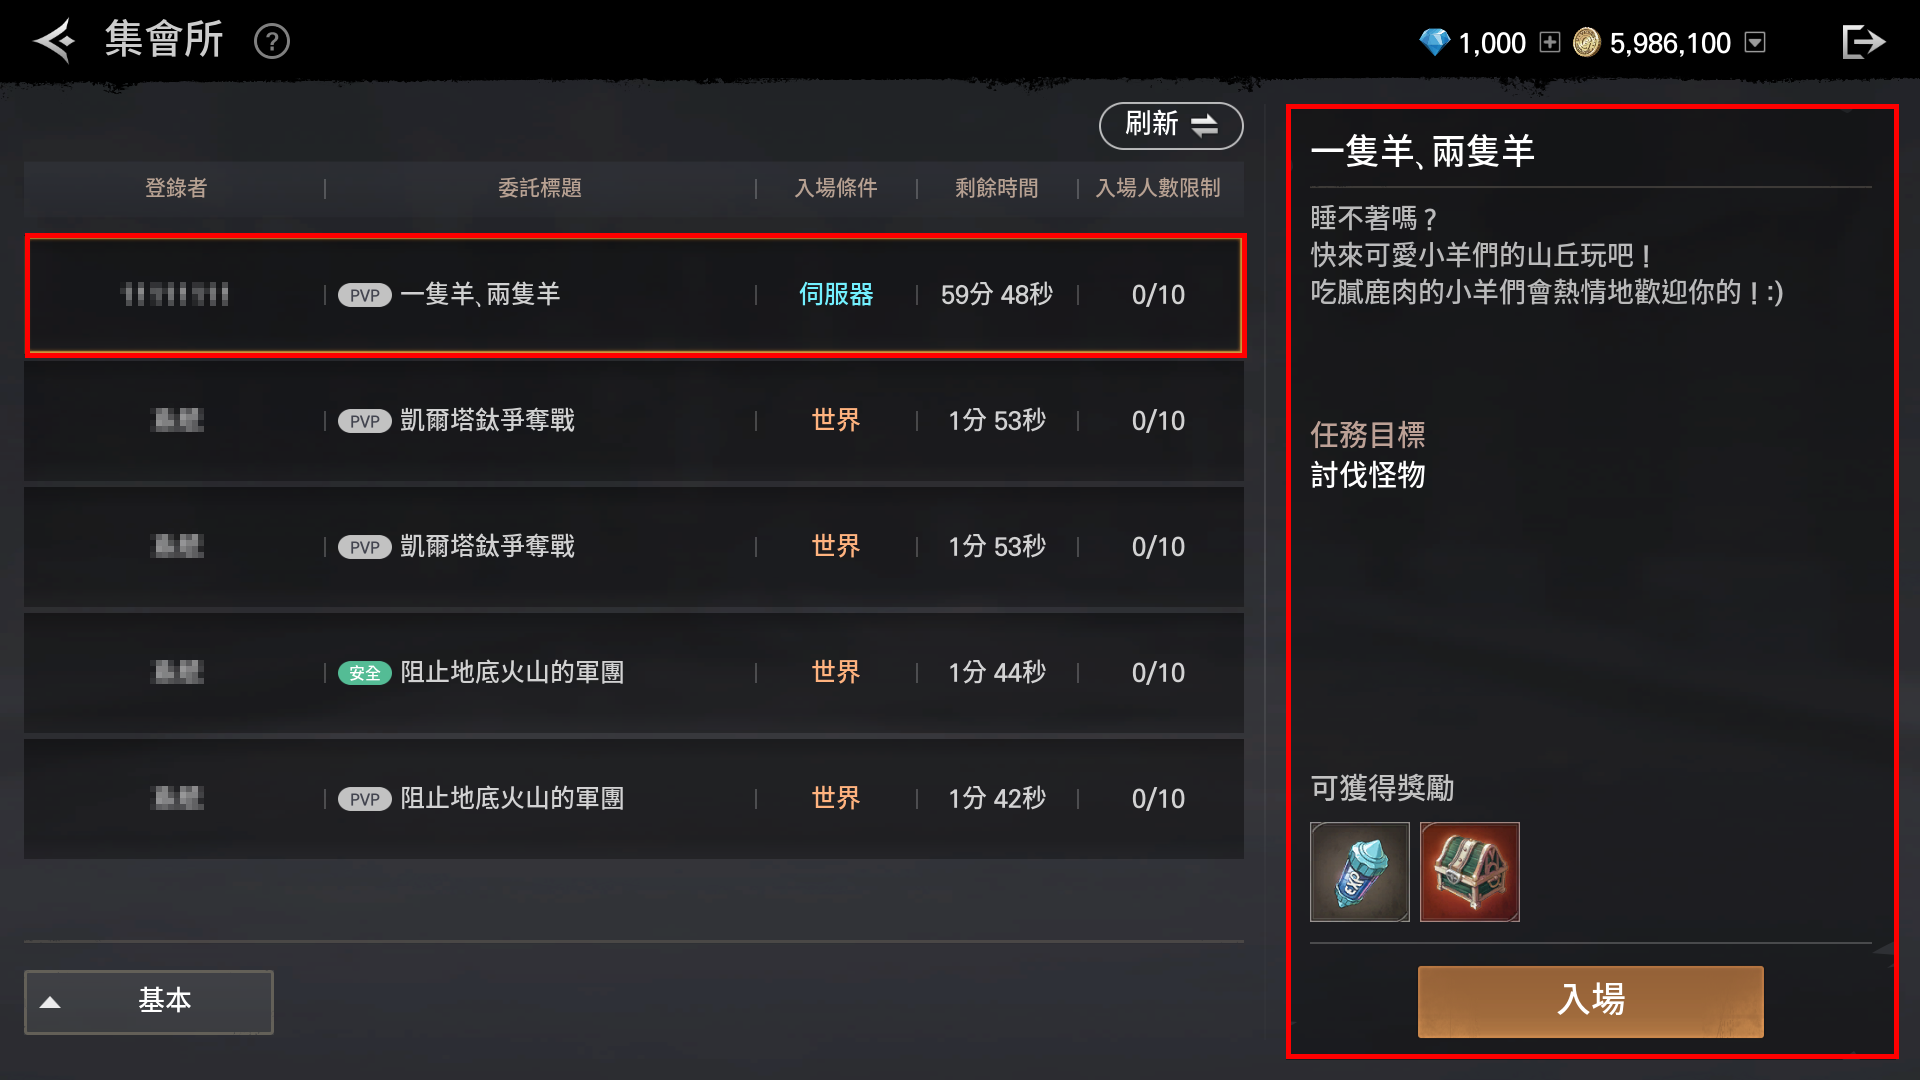Screen dimensions: 1920x1080
Task: Click the gold coin currency icon
Action: click(x=1587, y=42)
